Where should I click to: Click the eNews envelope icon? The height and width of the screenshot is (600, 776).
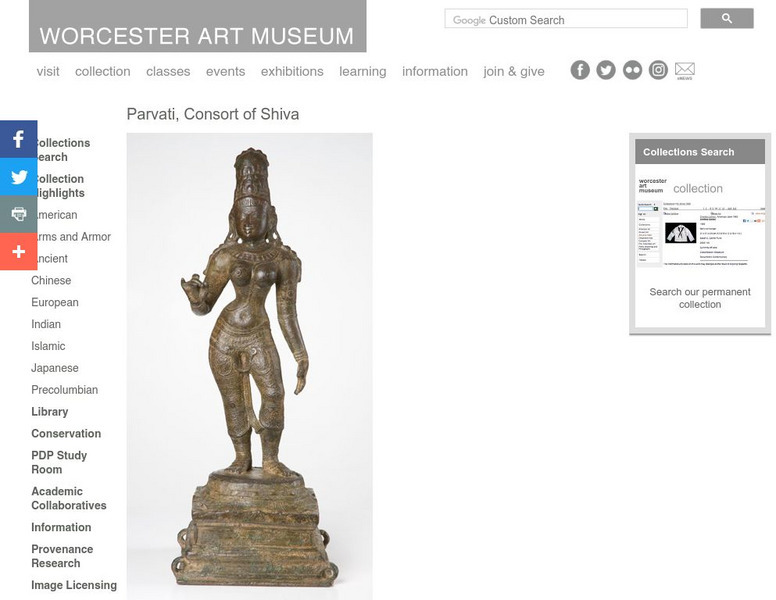(x=685, y=70)
